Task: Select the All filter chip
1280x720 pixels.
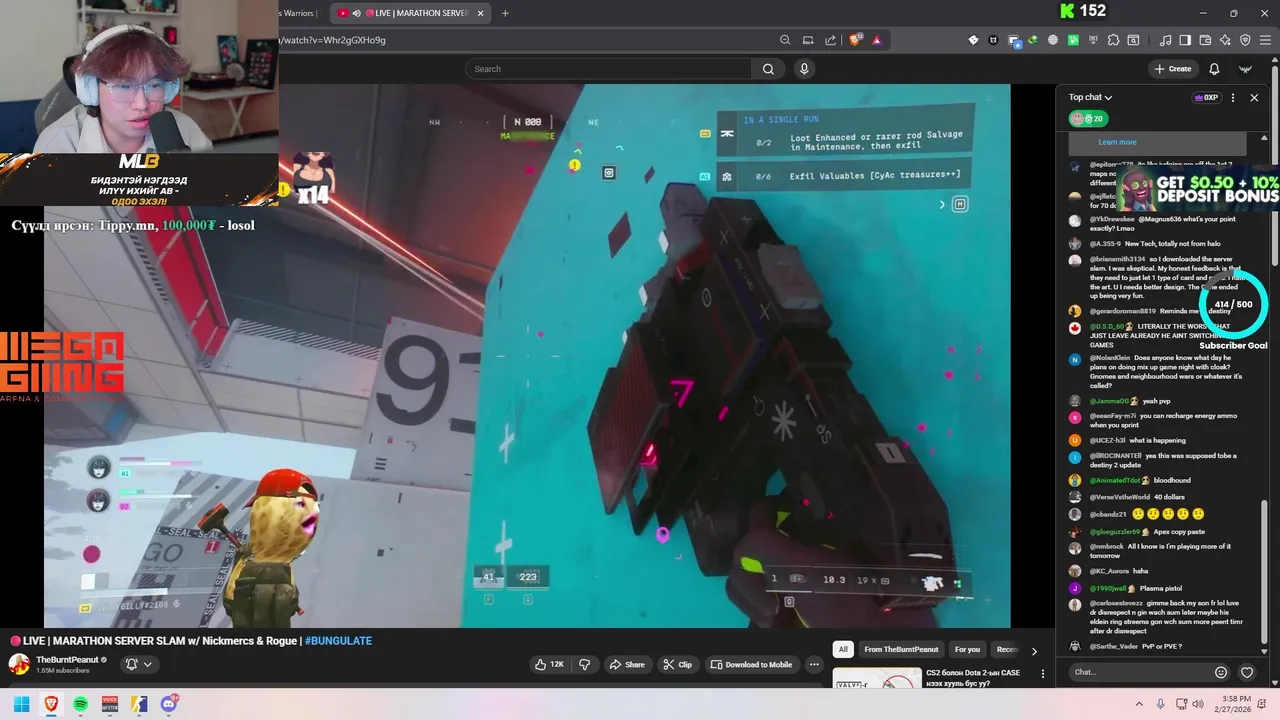Action: pyautogui.click(x=843, y=649)
